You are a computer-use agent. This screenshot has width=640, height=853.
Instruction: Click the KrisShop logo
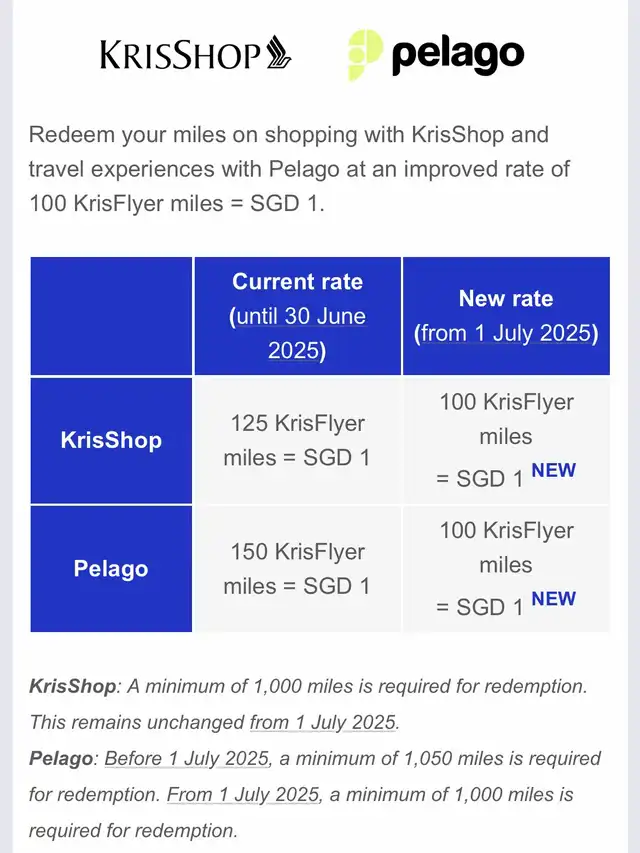pos(195,53)
